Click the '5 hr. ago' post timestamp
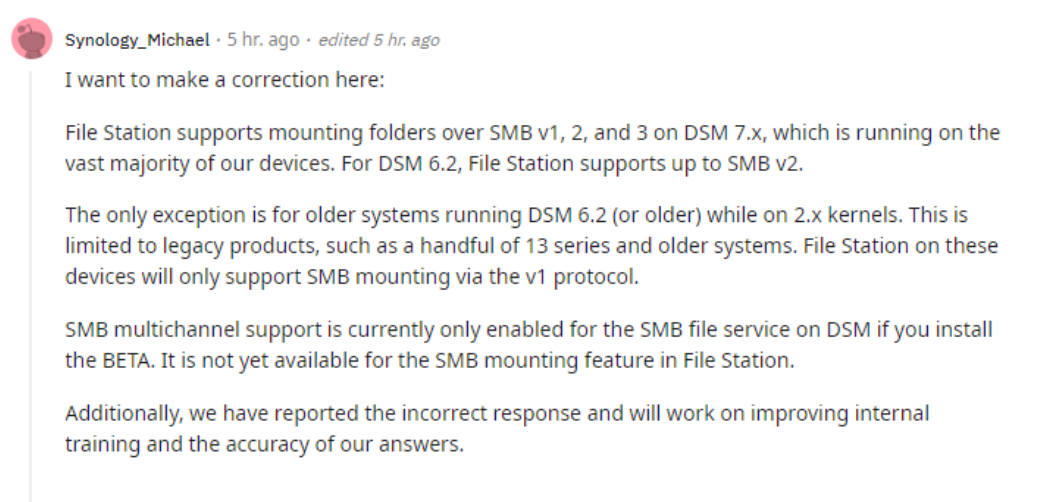This screenshot has width=1041, height=502. click(264, 40)
